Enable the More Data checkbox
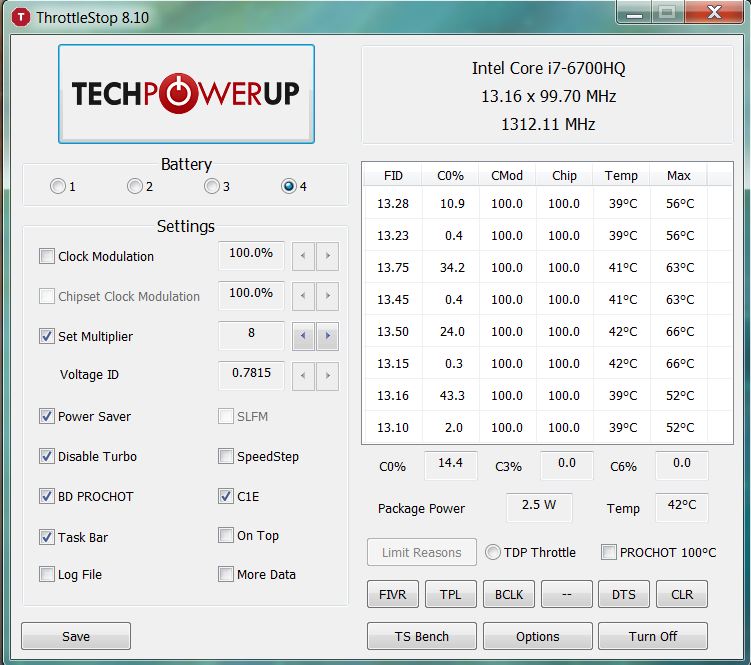 click(x=226, y=574)
